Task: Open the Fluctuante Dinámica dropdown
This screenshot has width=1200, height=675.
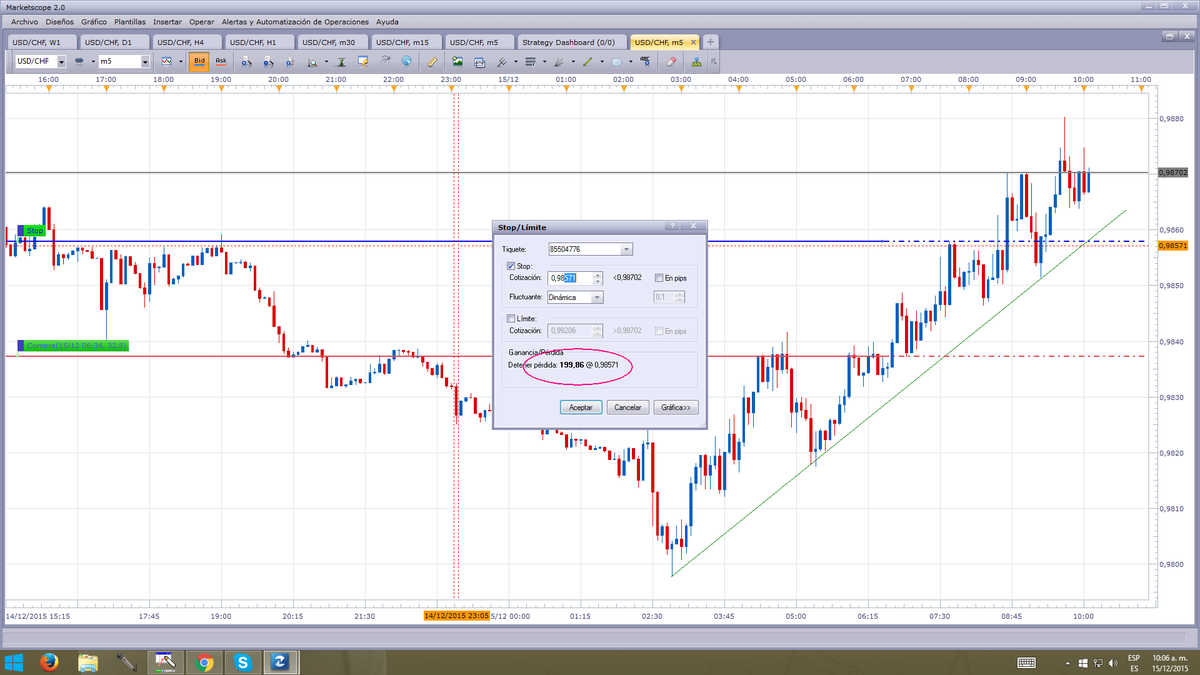Action: (x=598, y=297)
